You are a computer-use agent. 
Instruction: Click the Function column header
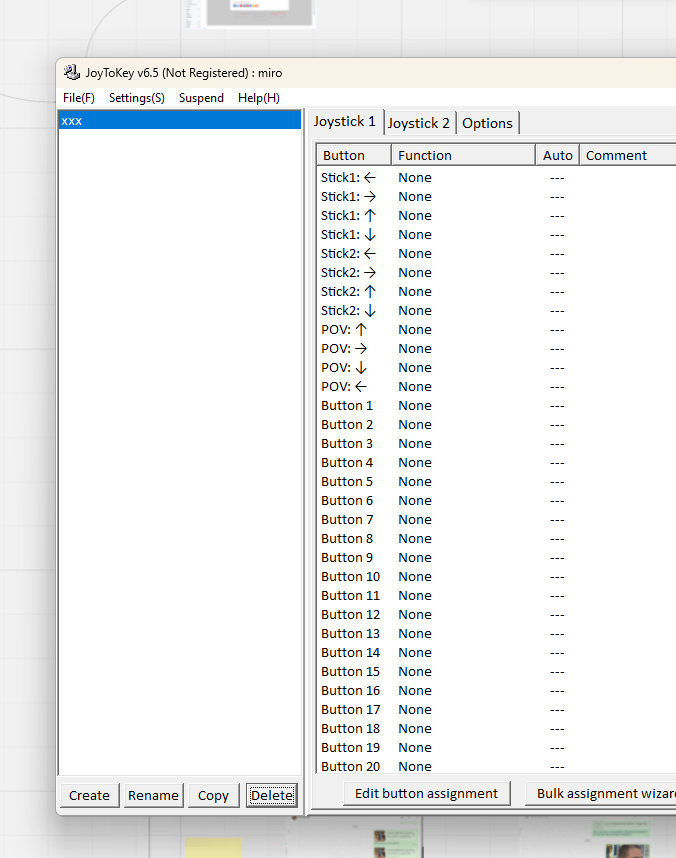pyautogui.click(x=463, y=155)
